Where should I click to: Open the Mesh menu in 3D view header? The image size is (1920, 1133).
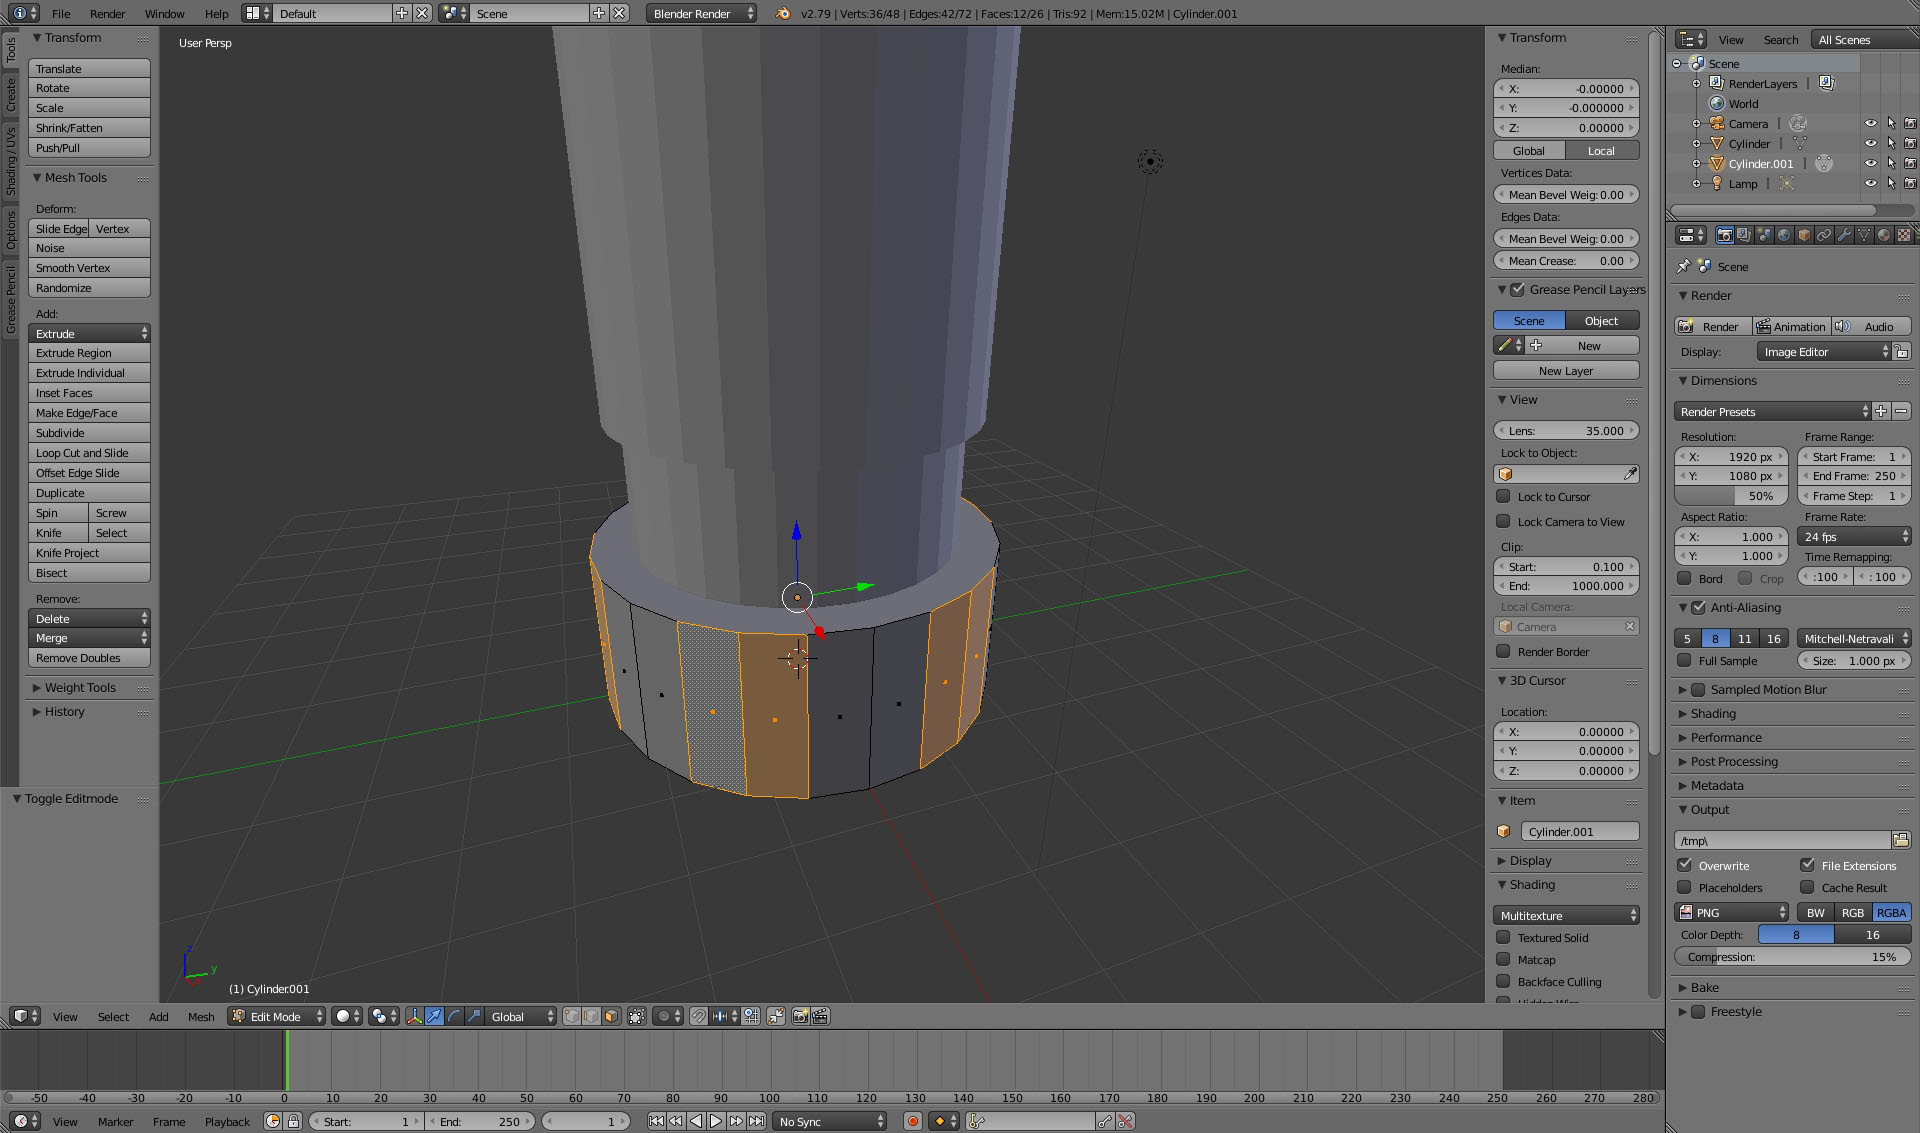[201, 1016]
